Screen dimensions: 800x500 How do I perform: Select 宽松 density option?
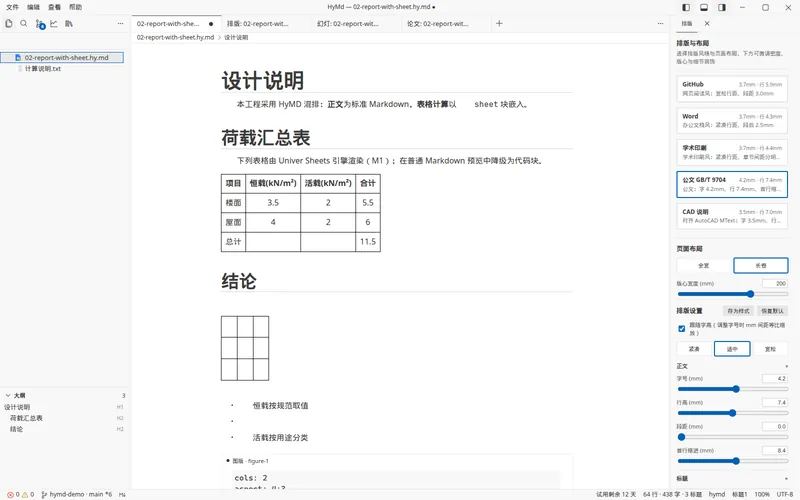[x=770, y=349]
